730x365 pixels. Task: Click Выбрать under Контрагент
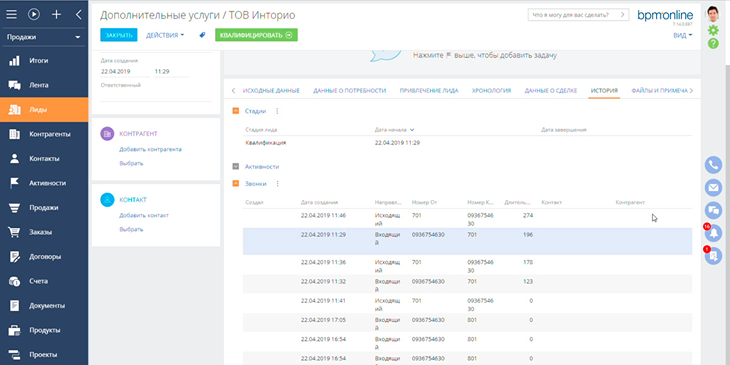point(131,163)
